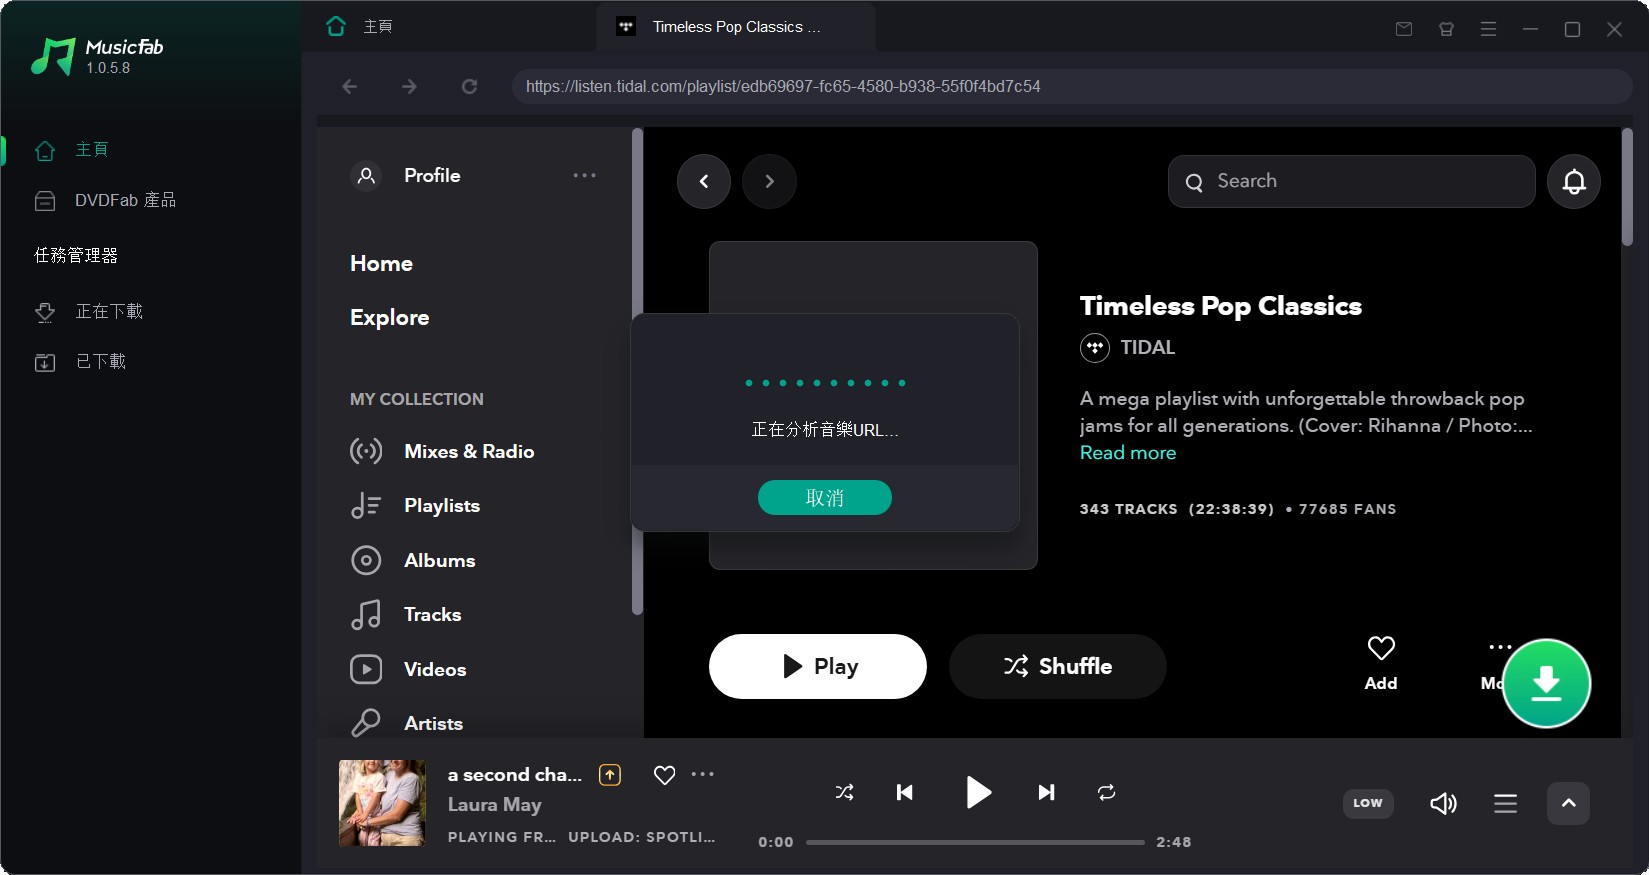Open Albums in My Collection

(x=413, y=561)
